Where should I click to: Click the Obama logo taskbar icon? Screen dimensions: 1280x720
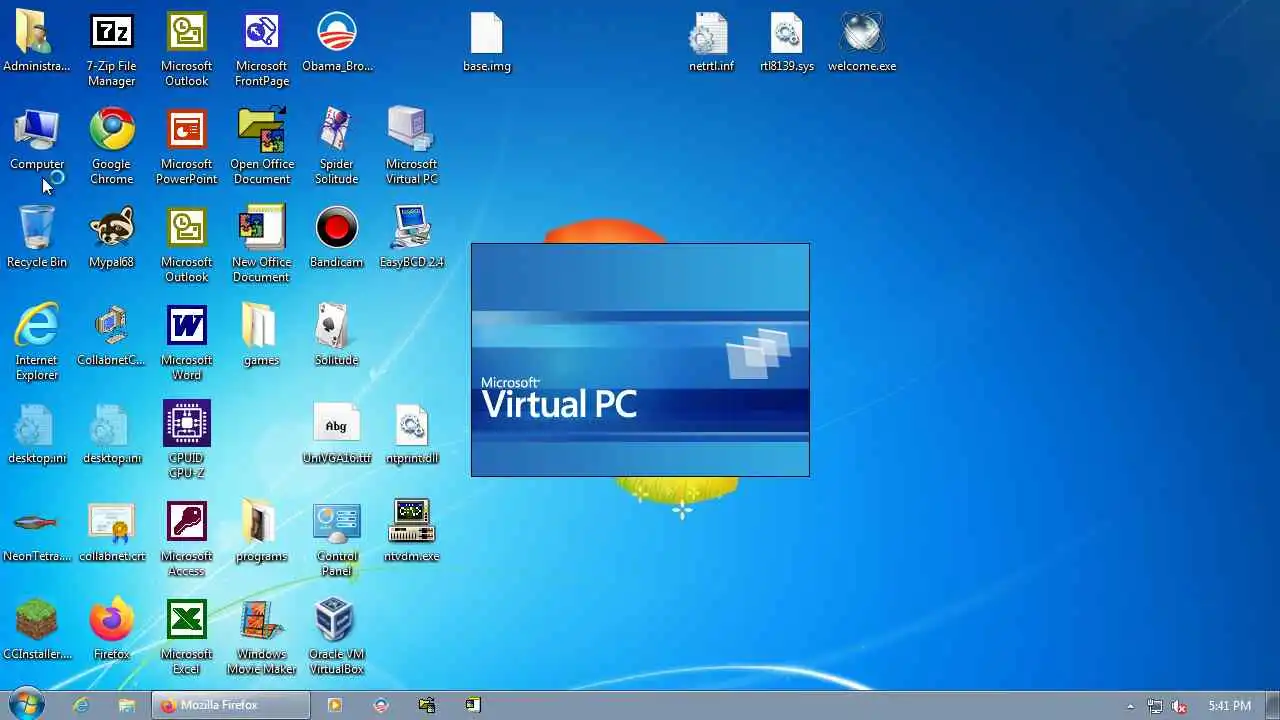(x=381, y=705)
